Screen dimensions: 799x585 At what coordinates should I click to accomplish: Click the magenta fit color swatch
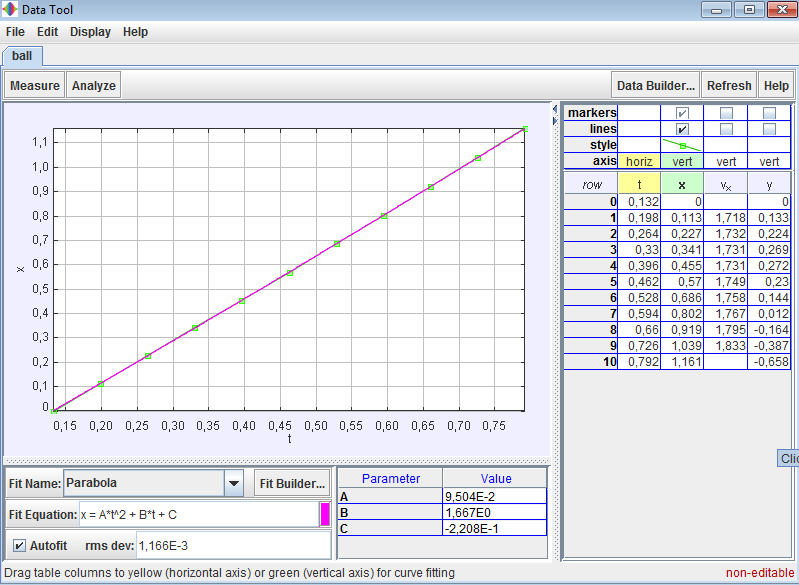point(325,515)
